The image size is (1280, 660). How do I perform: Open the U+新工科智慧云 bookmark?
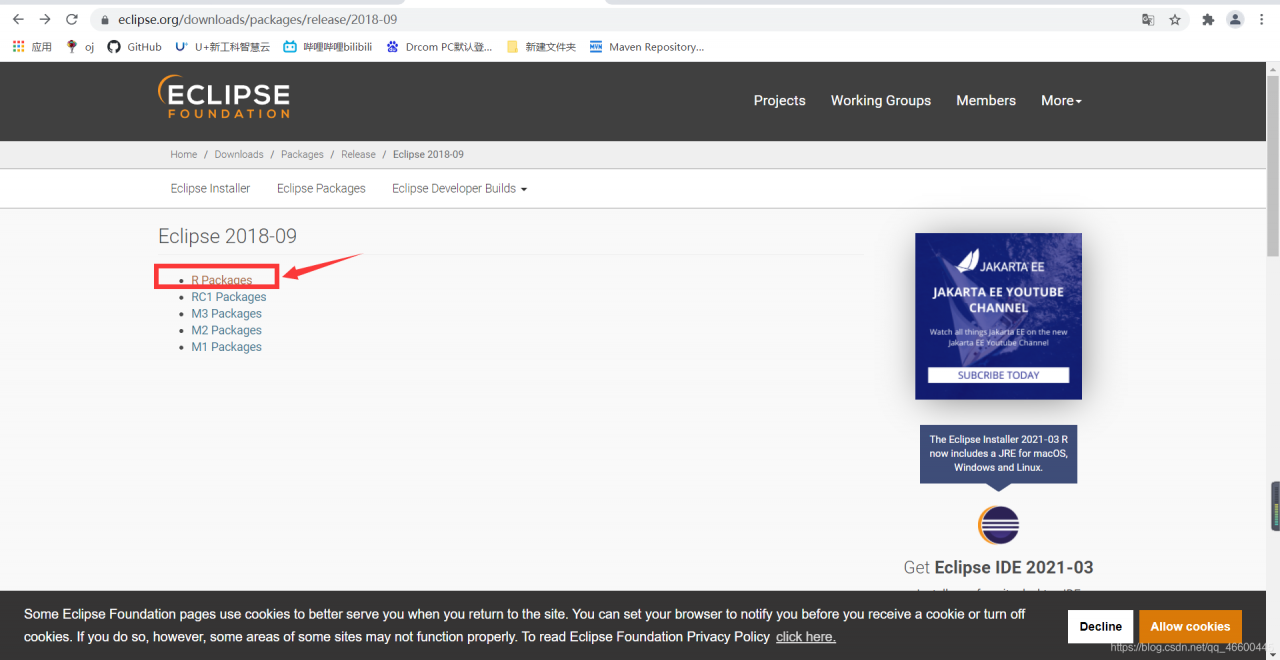point(222,47)
